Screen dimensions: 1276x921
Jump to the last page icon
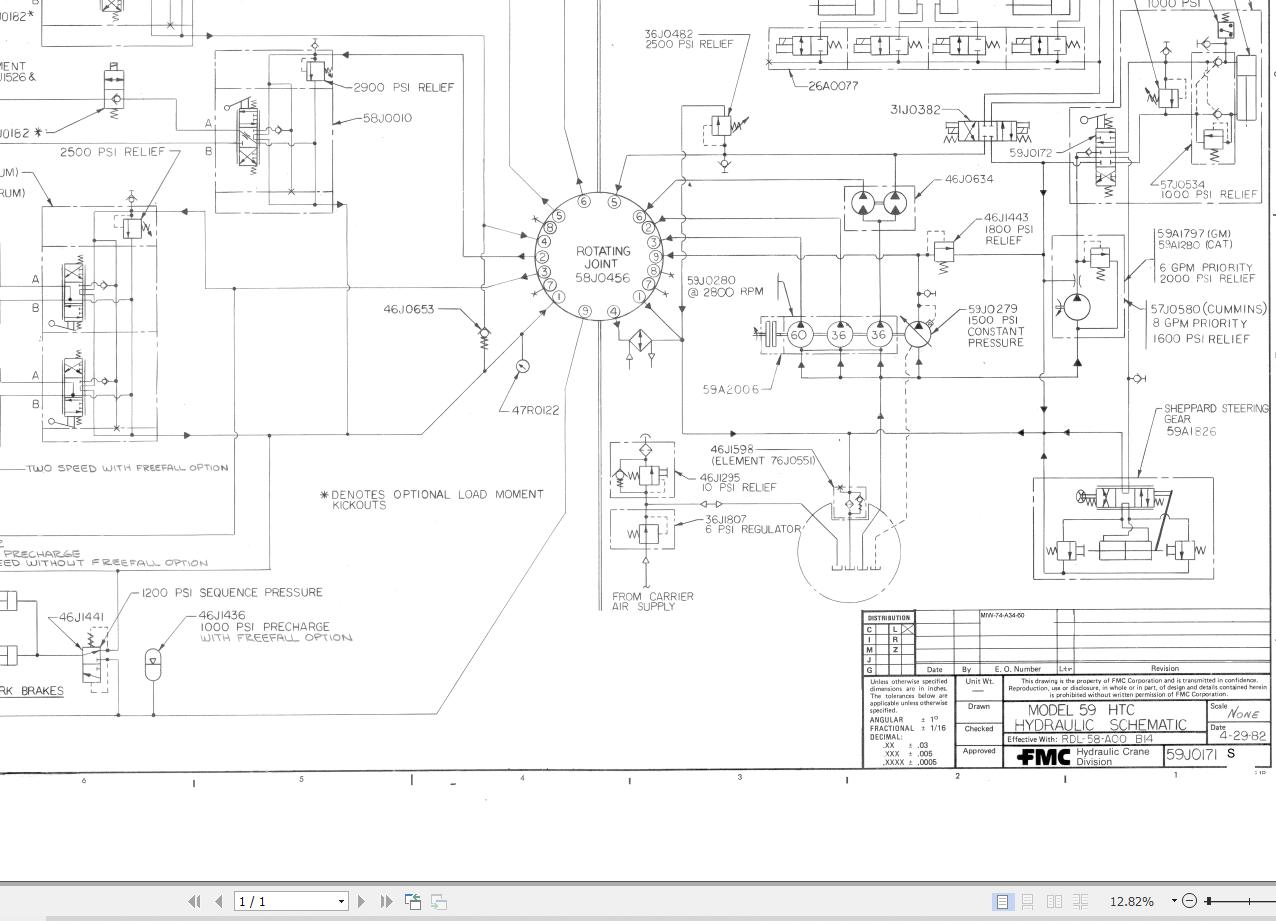click(x=385, y=901)
